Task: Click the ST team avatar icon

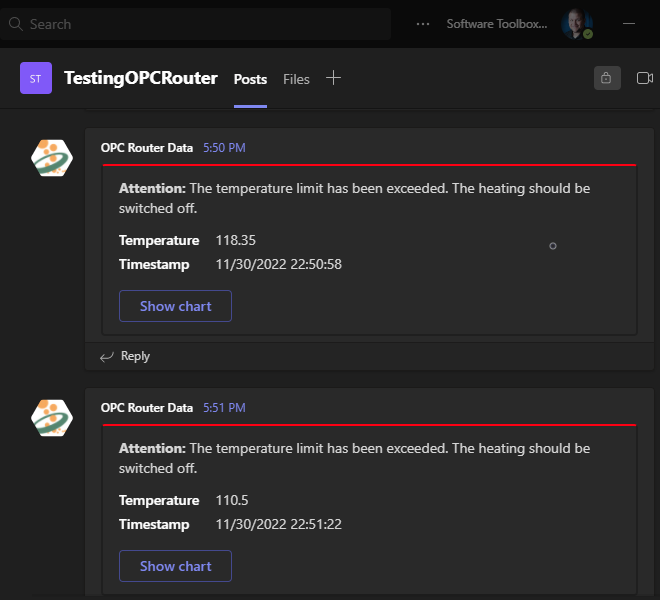Action: tap(36, 78)
